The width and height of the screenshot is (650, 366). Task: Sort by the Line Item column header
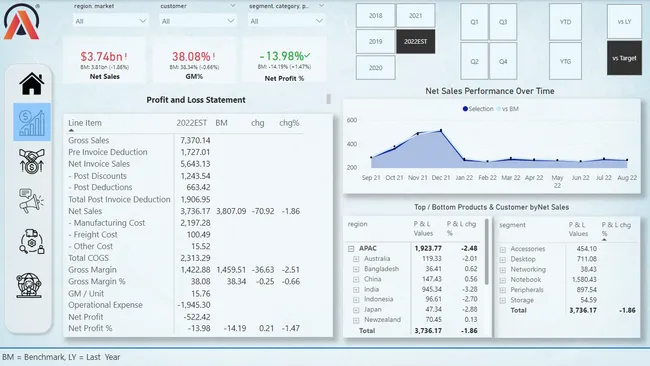point(85,123)
